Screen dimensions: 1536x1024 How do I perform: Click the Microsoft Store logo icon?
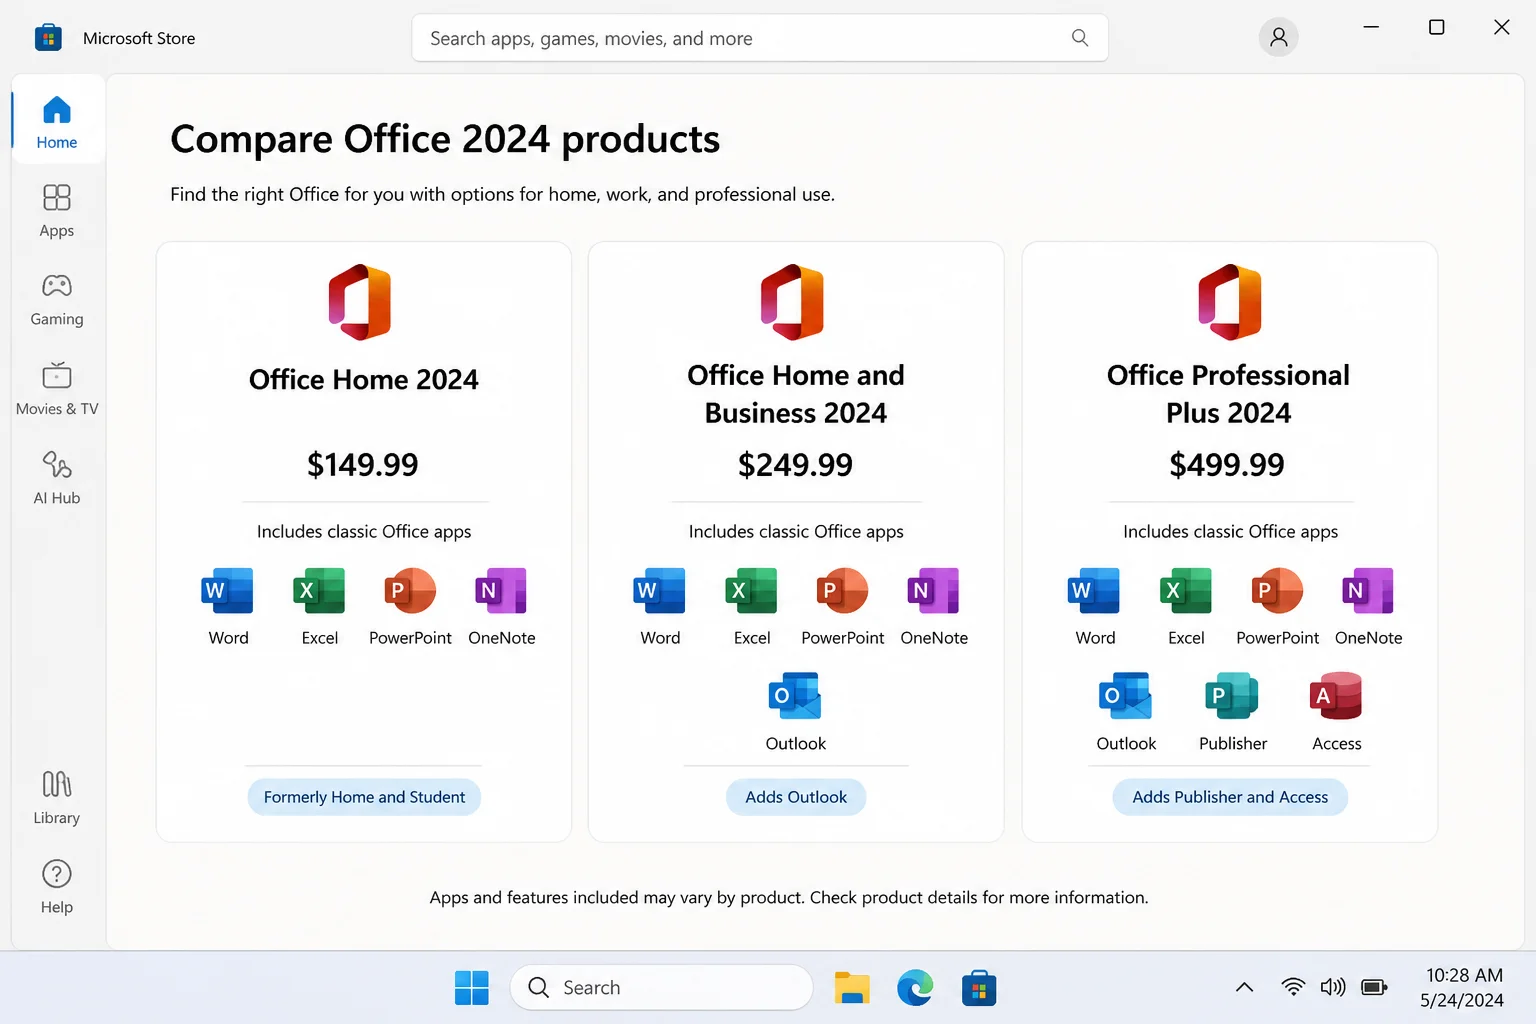[x=48, y=38]
